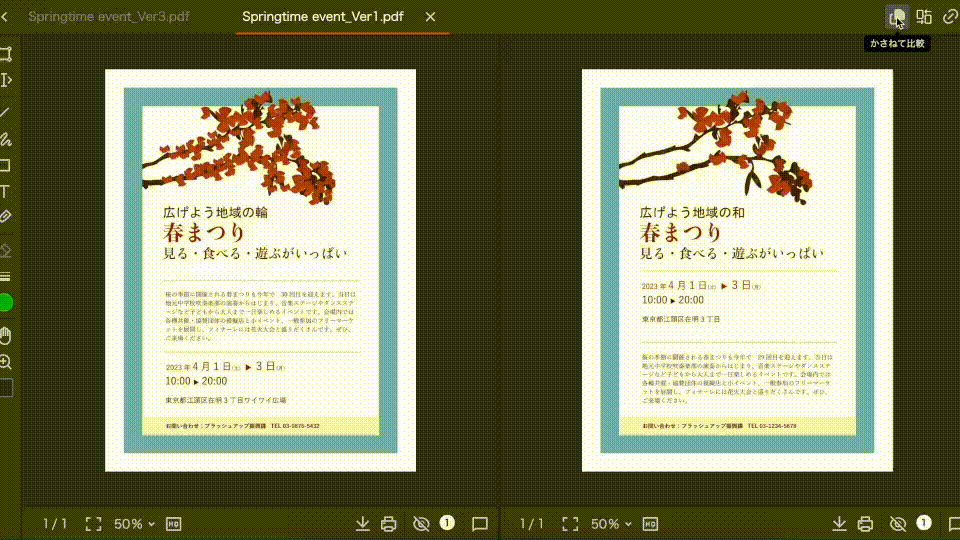The image size is (960, 540).
Task: Toggle annotation visibility in right pane
Action: point(898,524)
